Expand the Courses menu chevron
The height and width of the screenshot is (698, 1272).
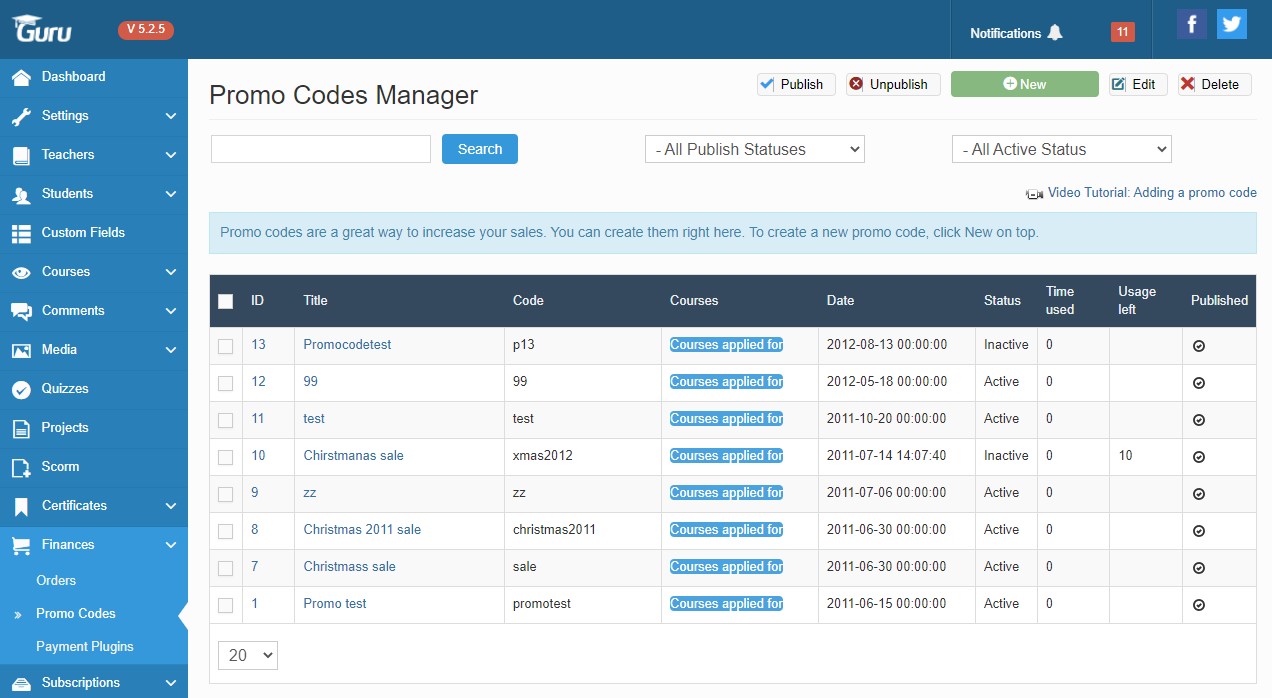click(171, 272)
